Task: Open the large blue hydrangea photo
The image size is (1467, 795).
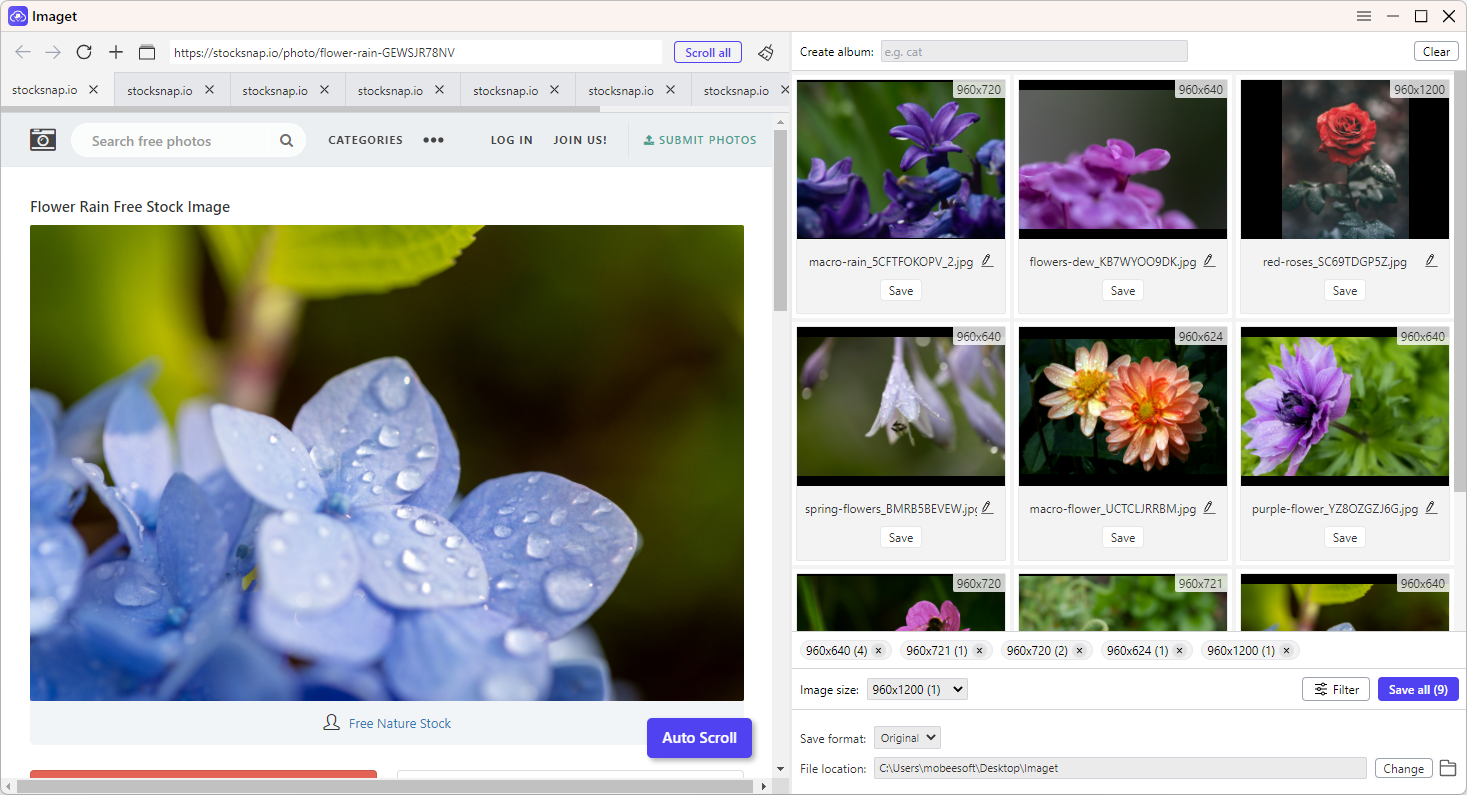Action: 387,463
